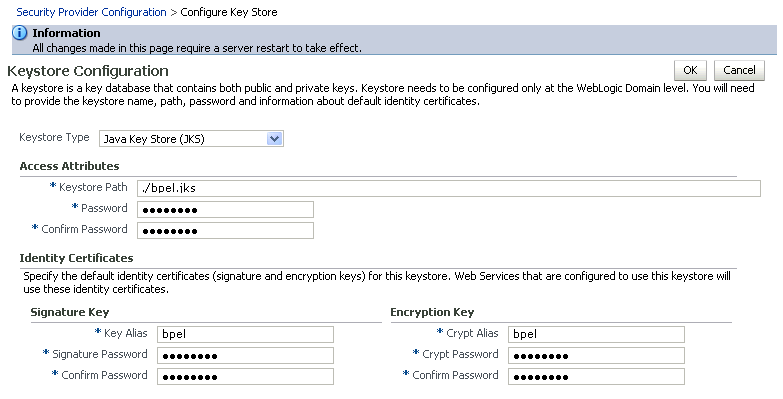Focus Confirm Password under Signature Key
783x399 pixels.
[245, 376]
